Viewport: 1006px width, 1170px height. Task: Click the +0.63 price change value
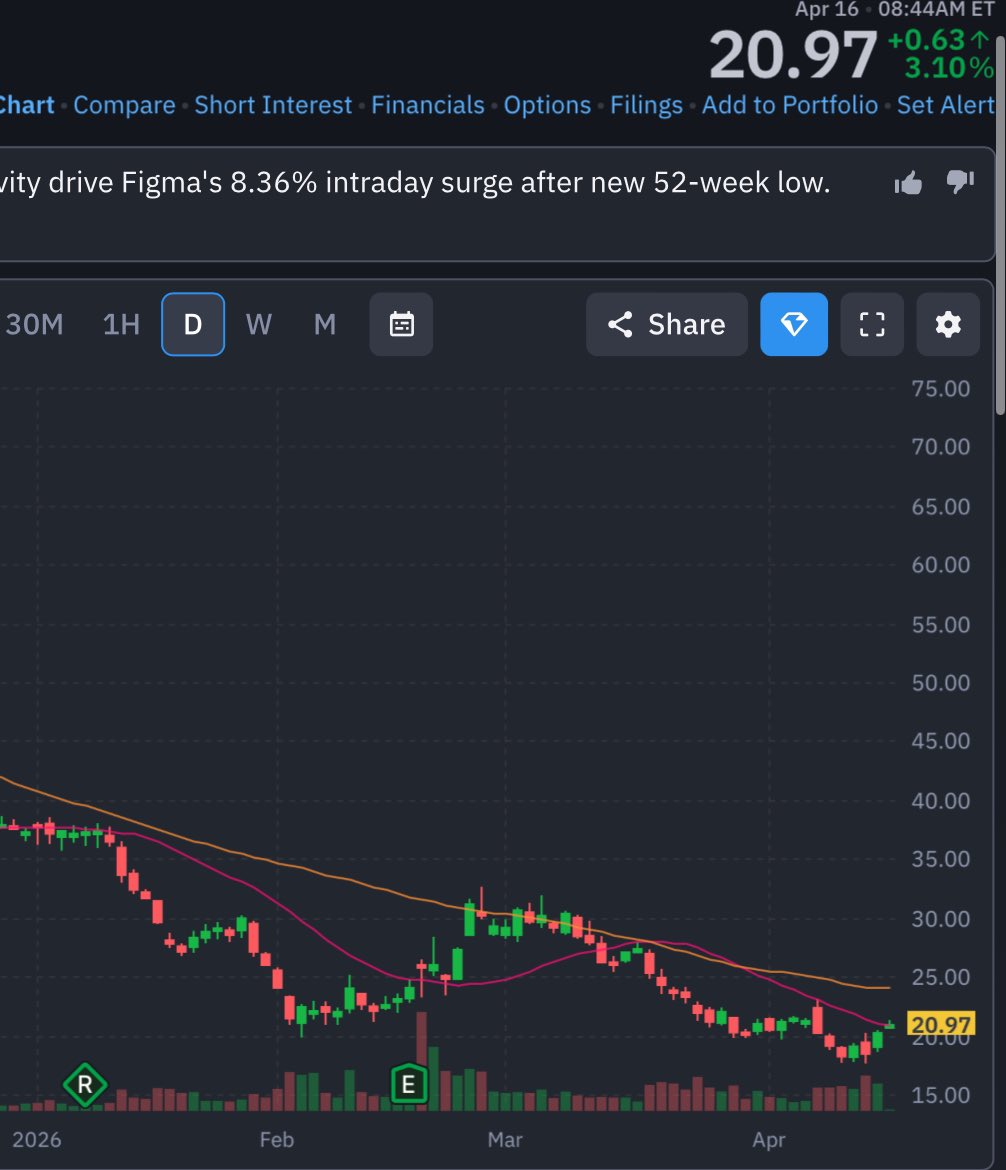pyautogui.click(x=926, y=40)
